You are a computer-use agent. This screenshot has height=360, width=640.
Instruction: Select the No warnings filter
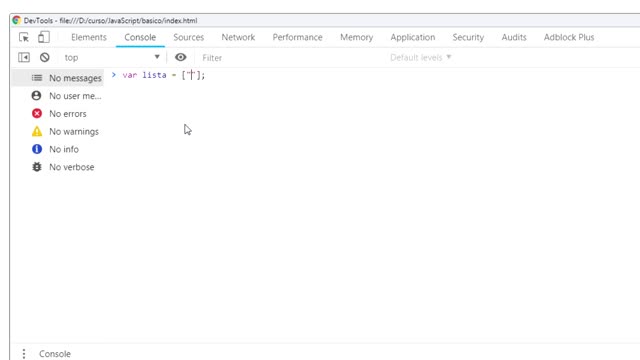coord(58,131)
